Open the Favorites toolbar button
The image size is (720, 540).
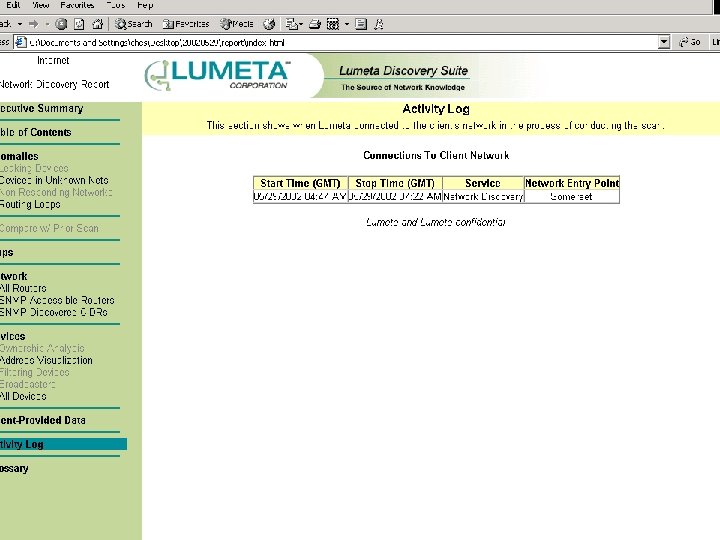pyautogui.click(x=186, y=24)
